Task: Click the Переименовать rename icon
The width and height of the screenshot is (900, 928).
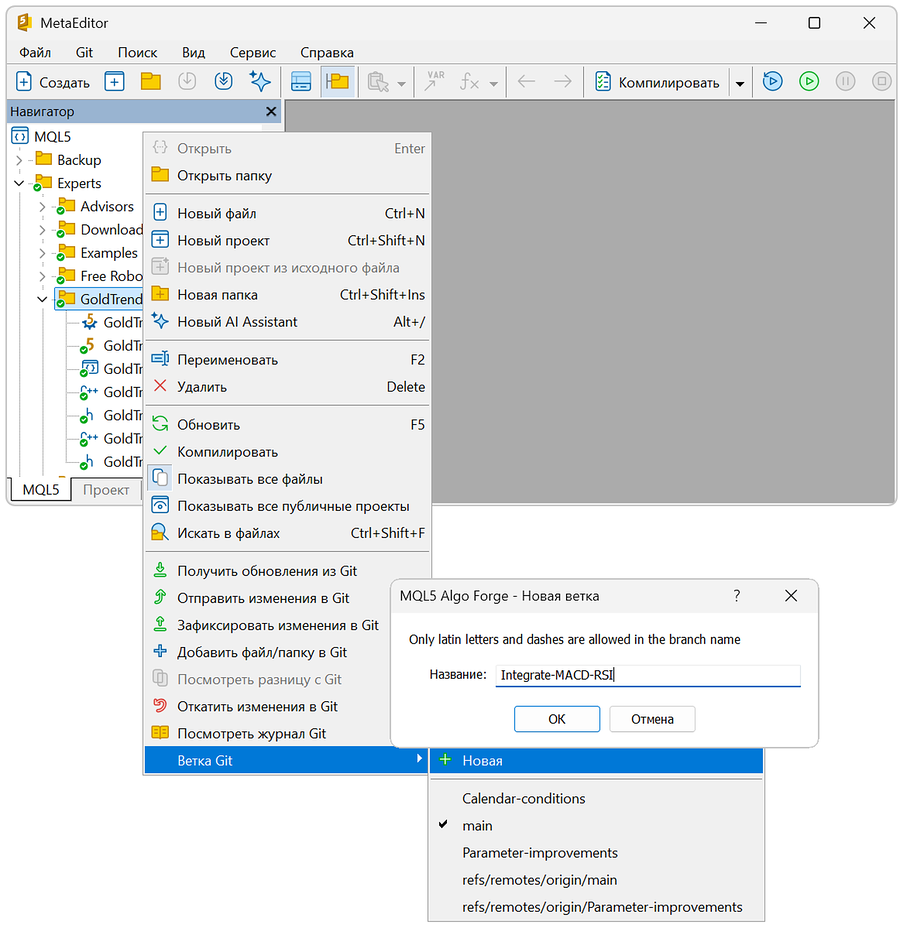Action: [x=160, y=359]
